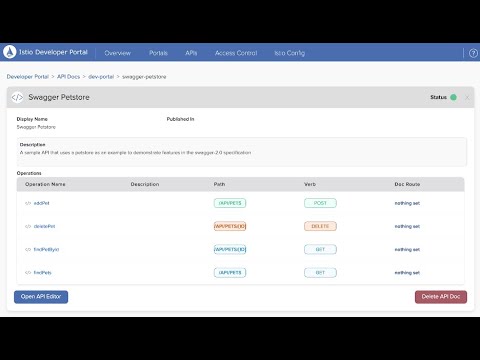480x360 pixels.
Task: Click the code icon next to addPet
Action: (x=28, y=203)
